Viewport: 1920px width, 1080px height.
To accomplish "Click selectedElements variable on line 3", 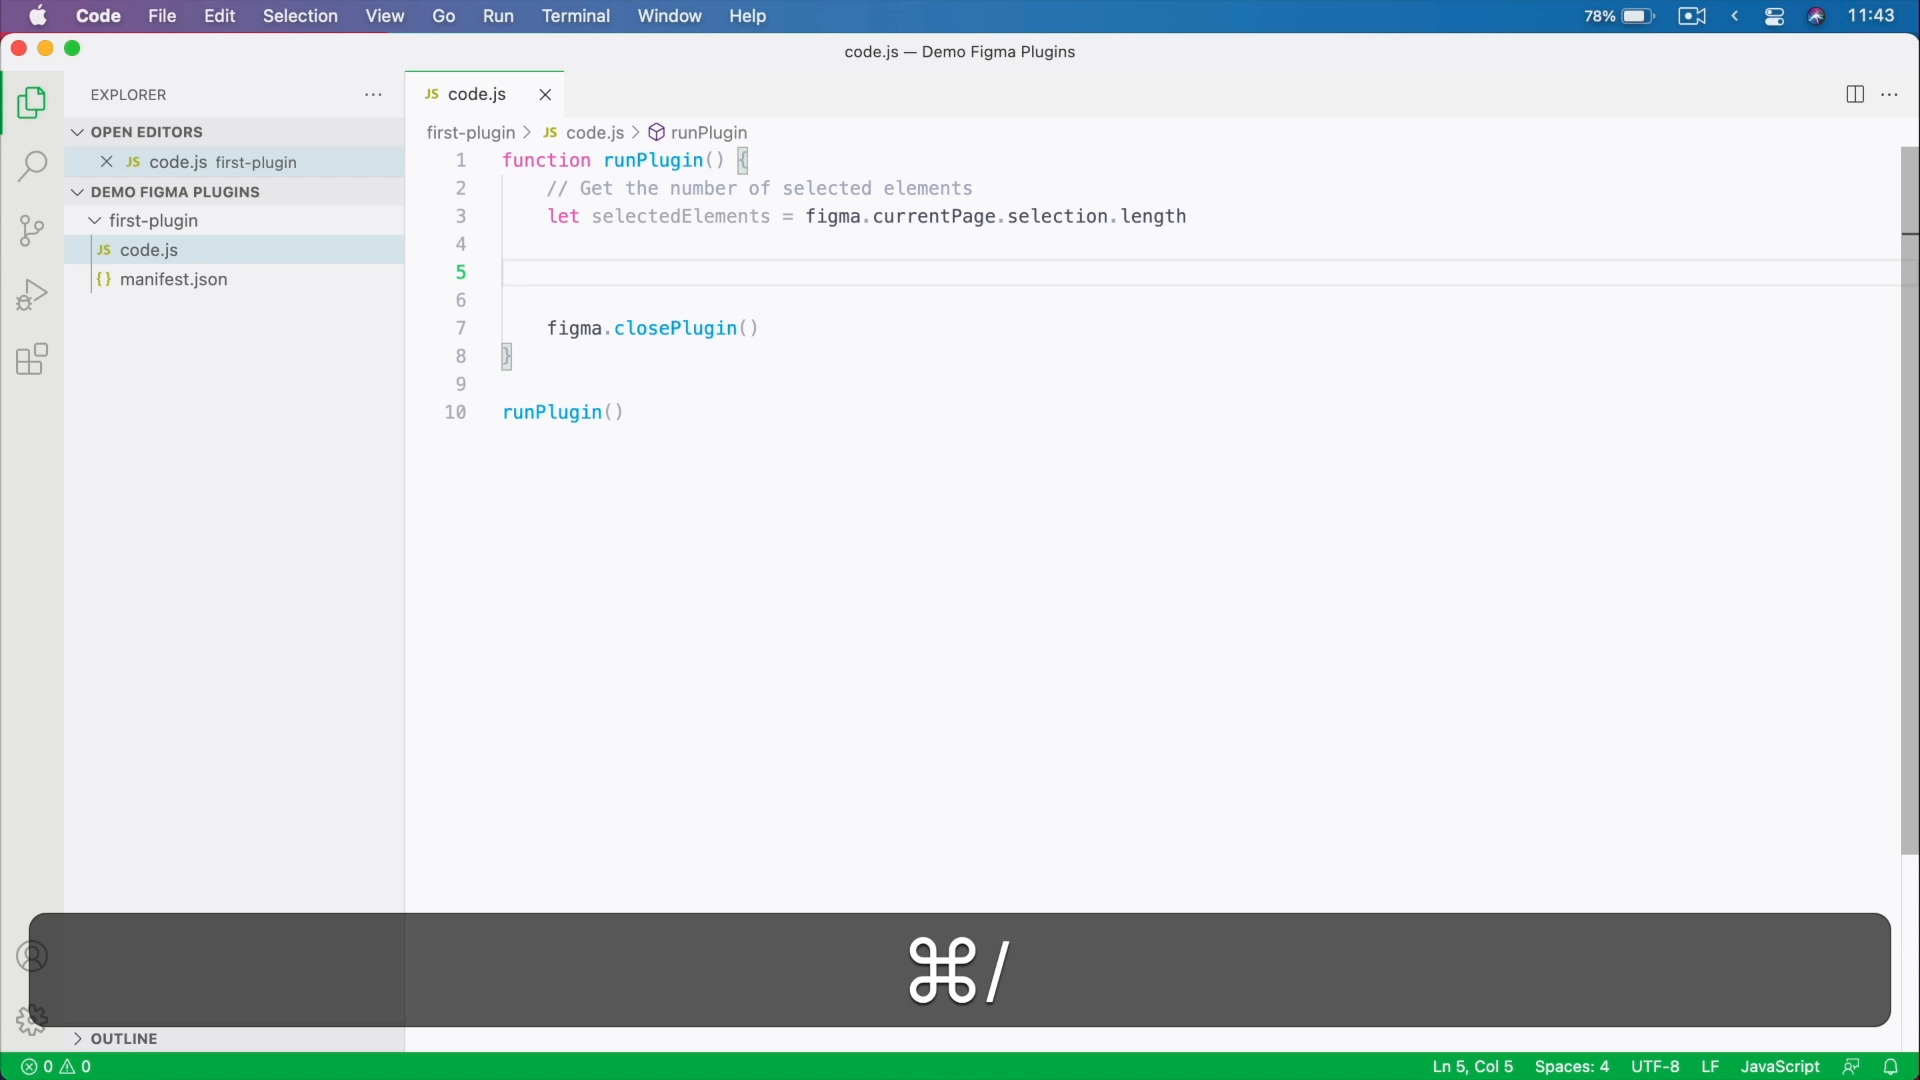I will coord(680,217).
